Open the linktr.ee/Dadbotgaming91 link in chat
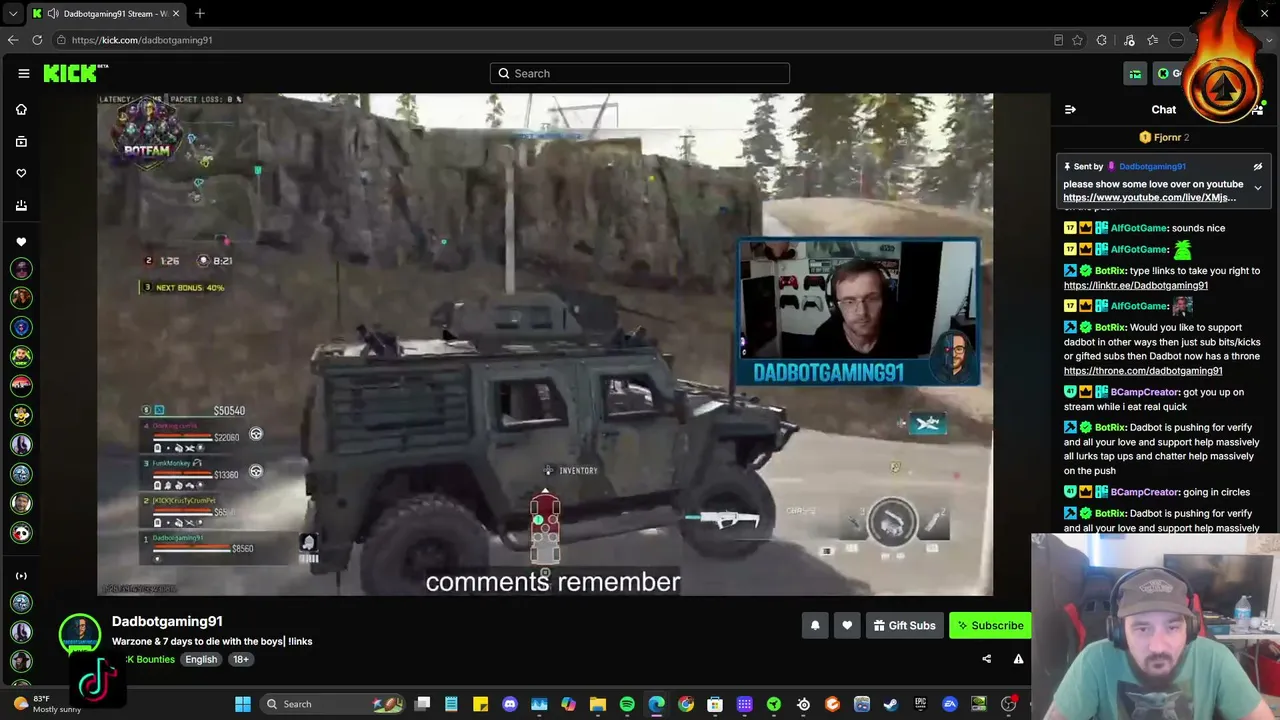Viewport: 1280px width, 720px height. [1136, 285]
